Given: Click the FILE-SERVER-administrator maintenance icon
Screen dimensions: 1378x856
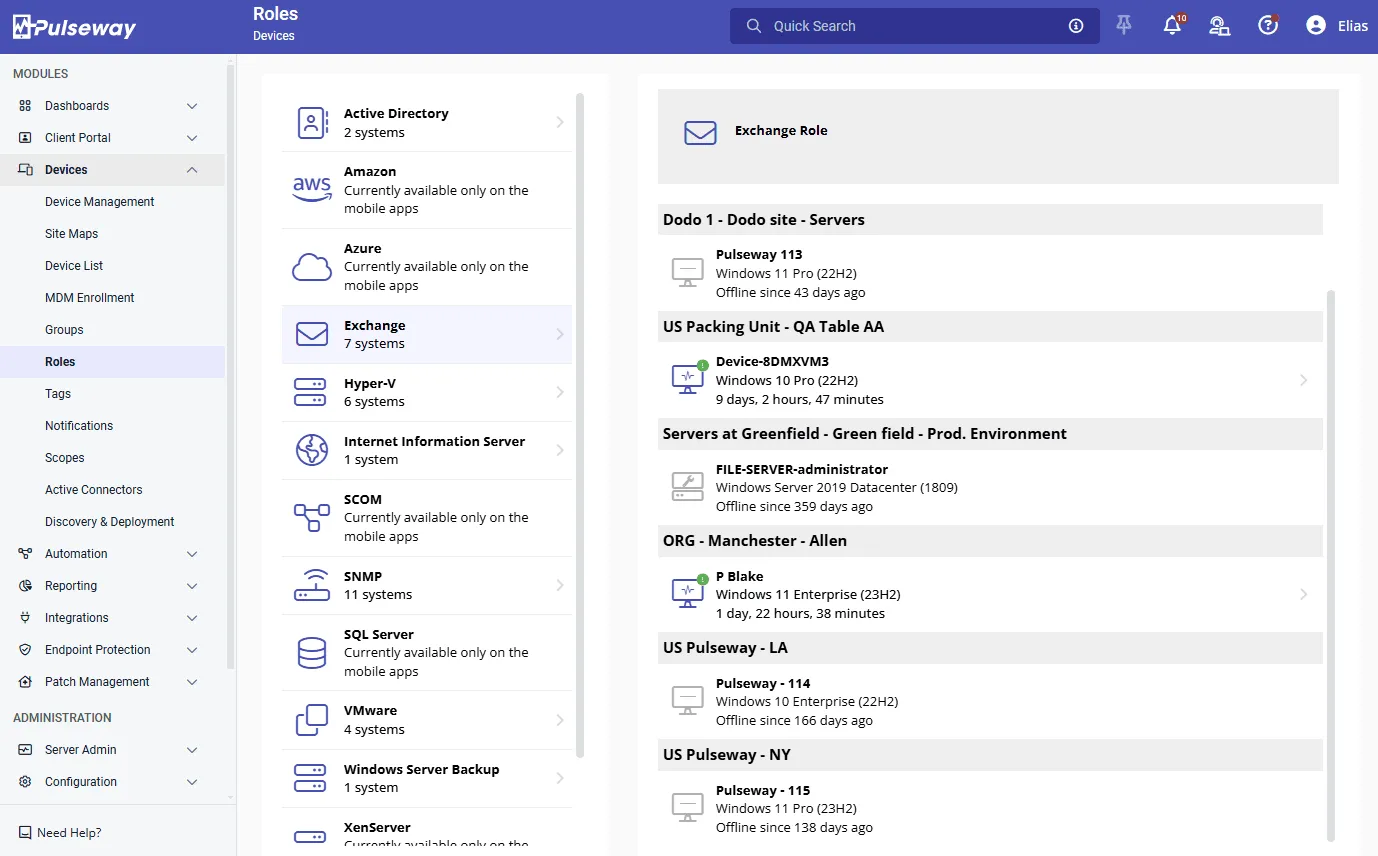Looking at the screenshot, I should [688, 486].
